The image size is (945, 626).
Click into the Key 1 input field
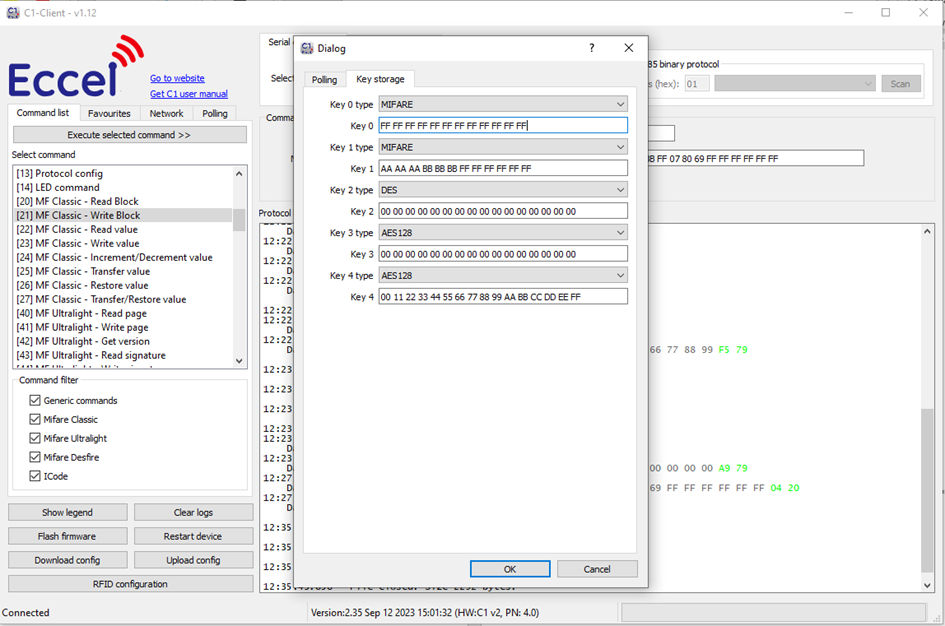click(x=503, y=169)
